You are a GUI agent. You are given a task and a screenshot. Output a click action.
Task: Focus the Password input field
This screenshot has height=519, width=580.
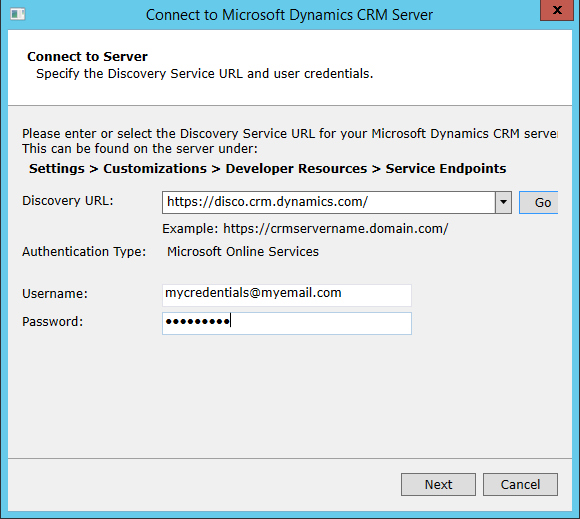click(x=287, y=323)
